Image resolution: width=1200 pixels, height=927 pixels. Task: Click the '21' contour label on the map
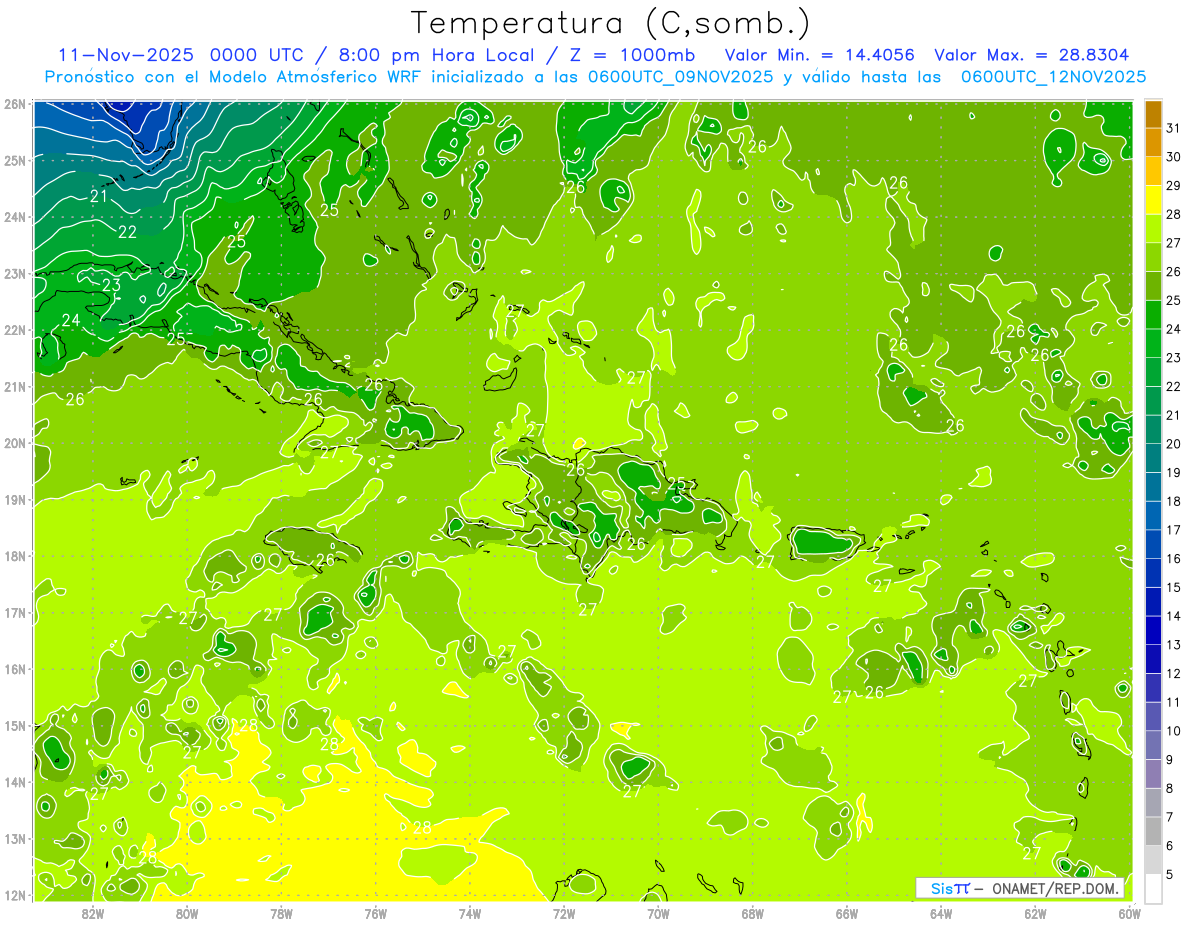pyautogui.click(x=99, y=197)
